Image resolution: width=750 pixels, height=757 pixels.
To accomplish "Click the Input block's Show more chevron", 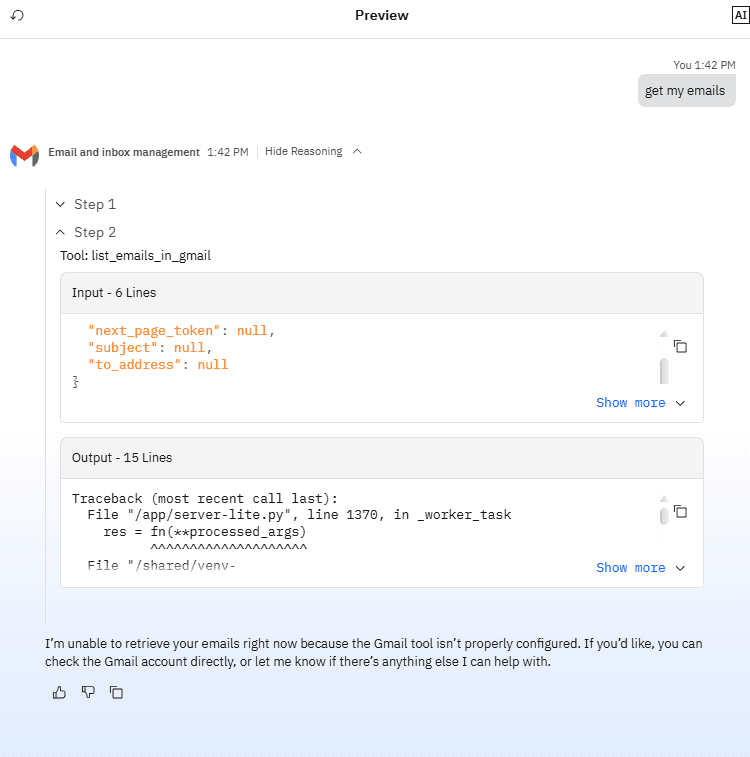I will pos(681,404).
